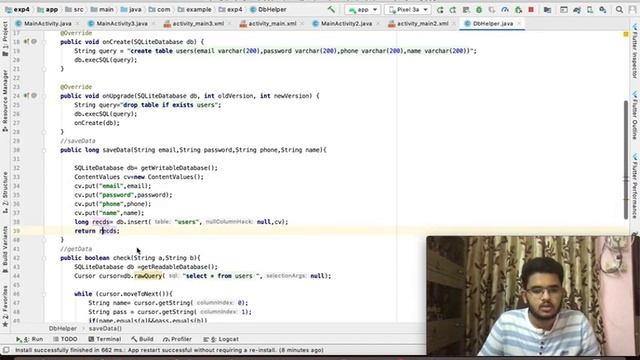Click the Sync Project with Gradle icon

click(x=577, y=9)
